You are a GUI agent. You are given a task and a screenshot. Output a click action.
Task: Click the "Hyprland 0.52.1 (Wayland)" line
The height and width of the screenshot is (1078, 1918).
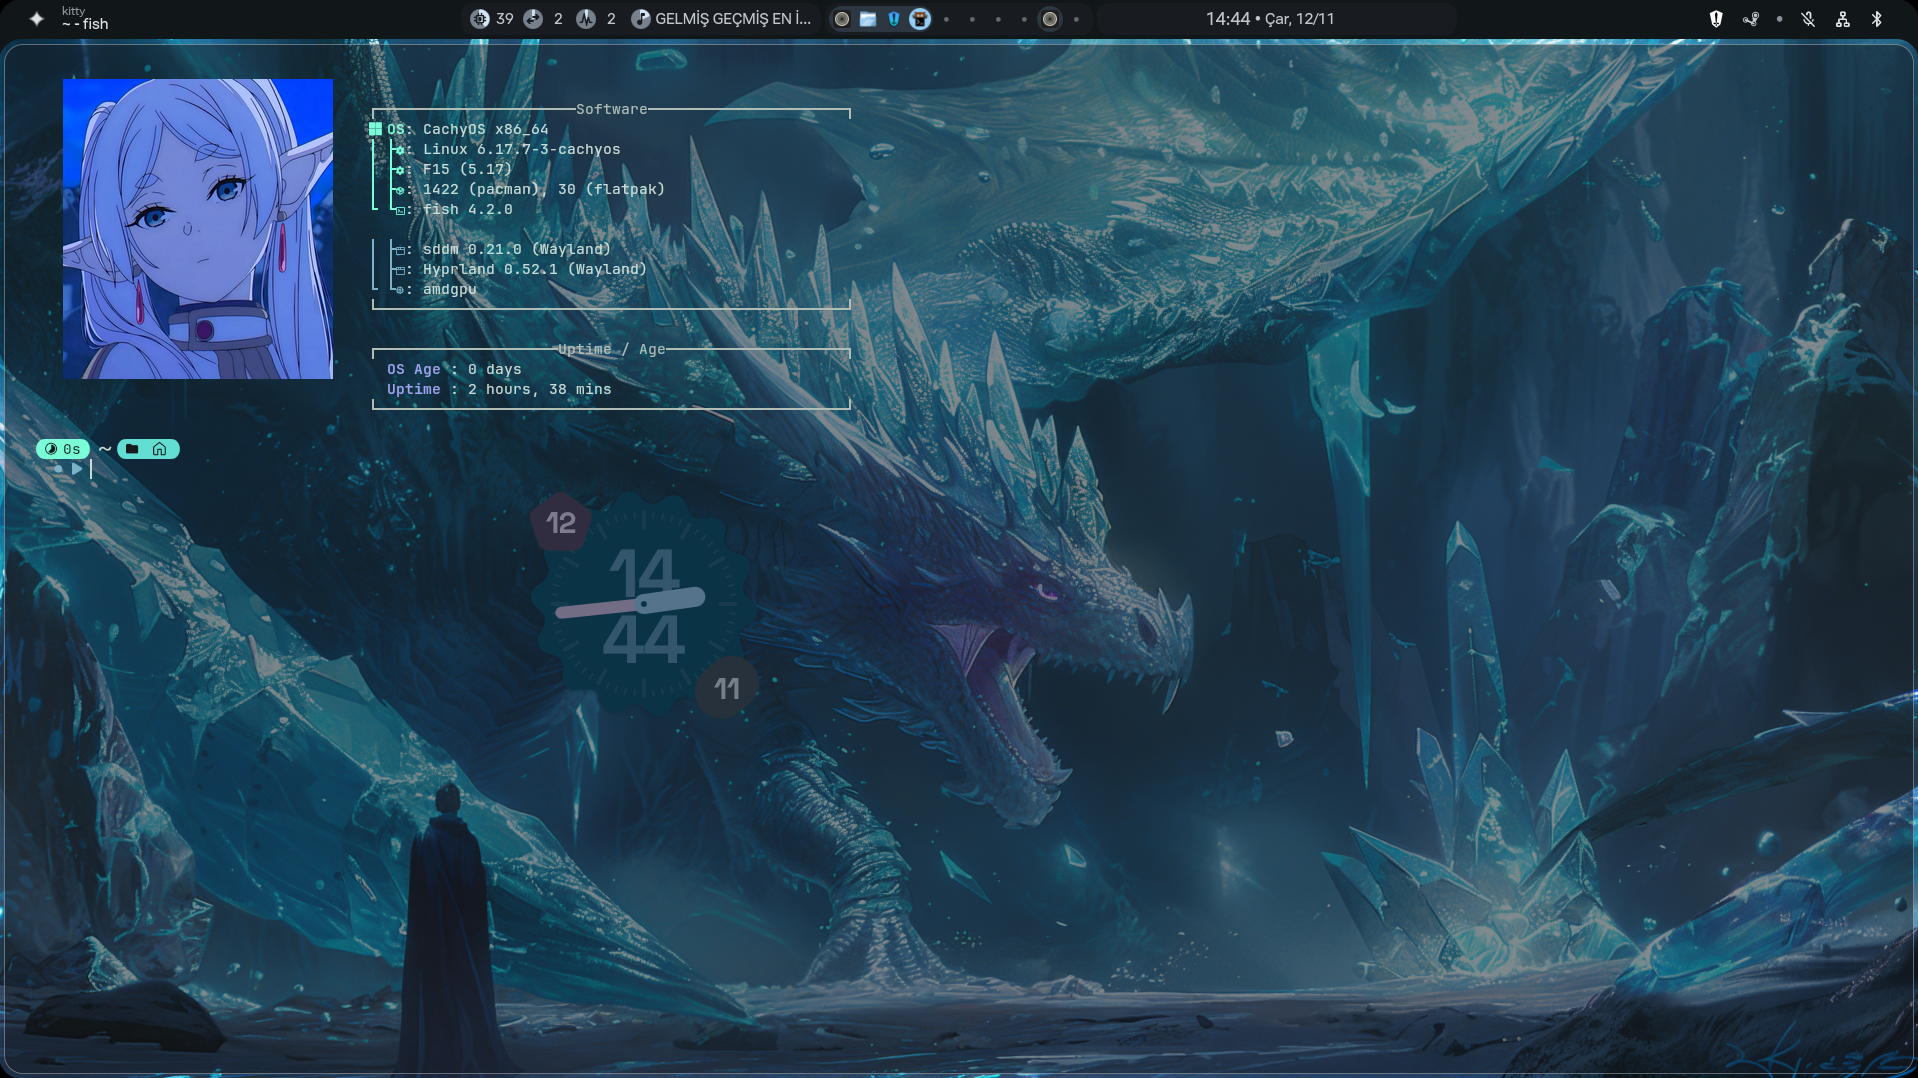[520, 269]
